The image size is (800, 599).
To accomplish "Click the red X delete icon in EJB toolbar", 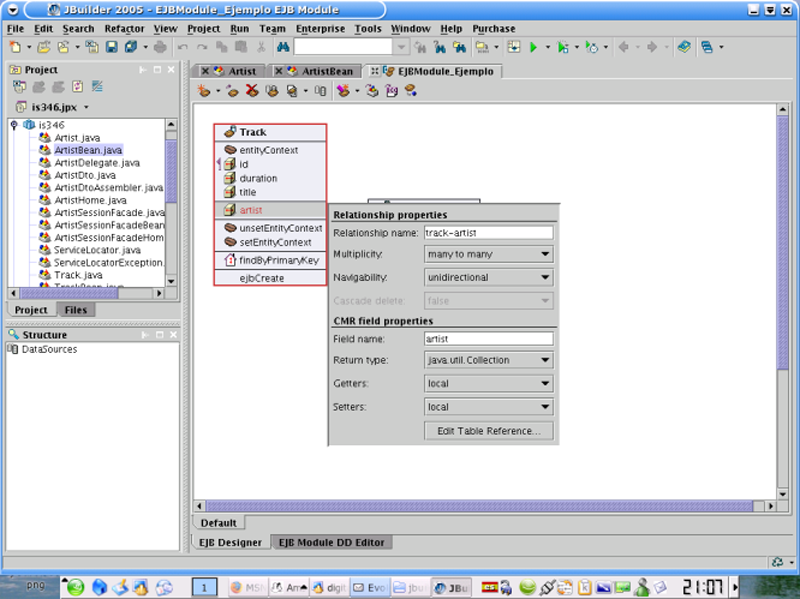I will (252, 91).
